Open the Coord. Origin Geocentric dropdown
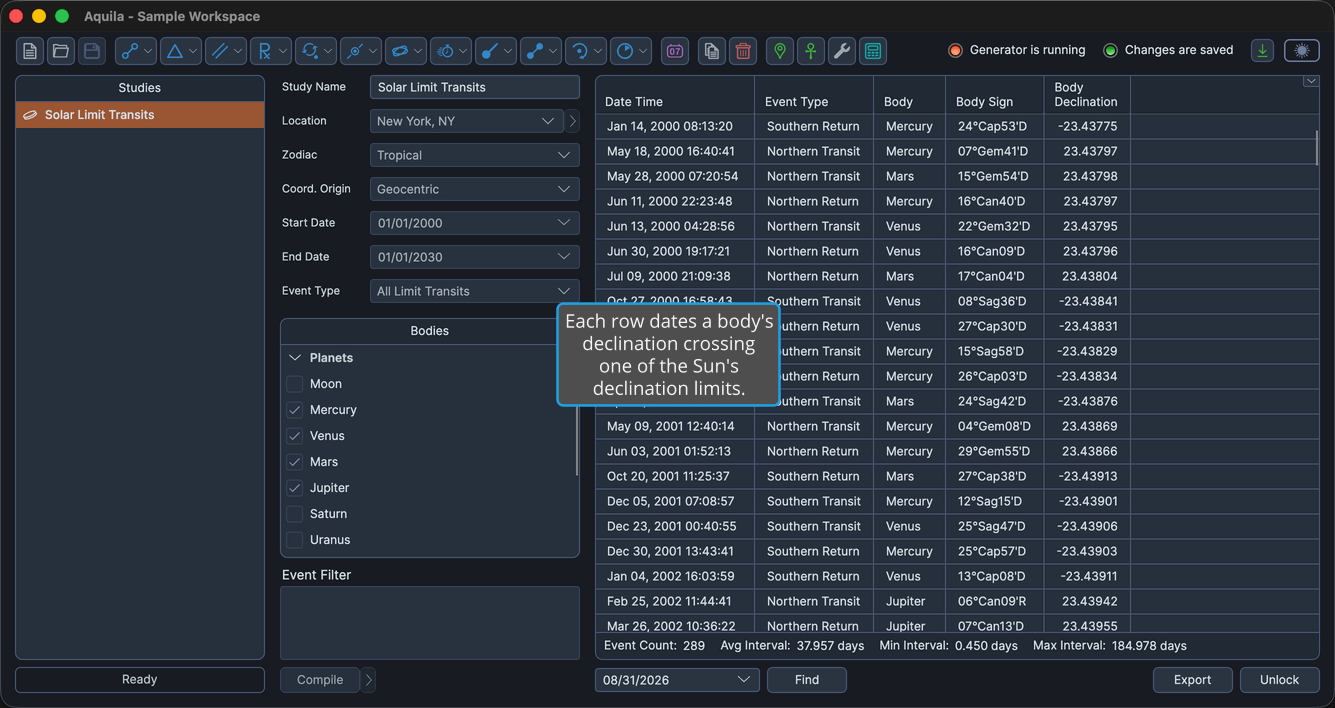Viewport: 1335px width, 708px height. pos(475,189)
